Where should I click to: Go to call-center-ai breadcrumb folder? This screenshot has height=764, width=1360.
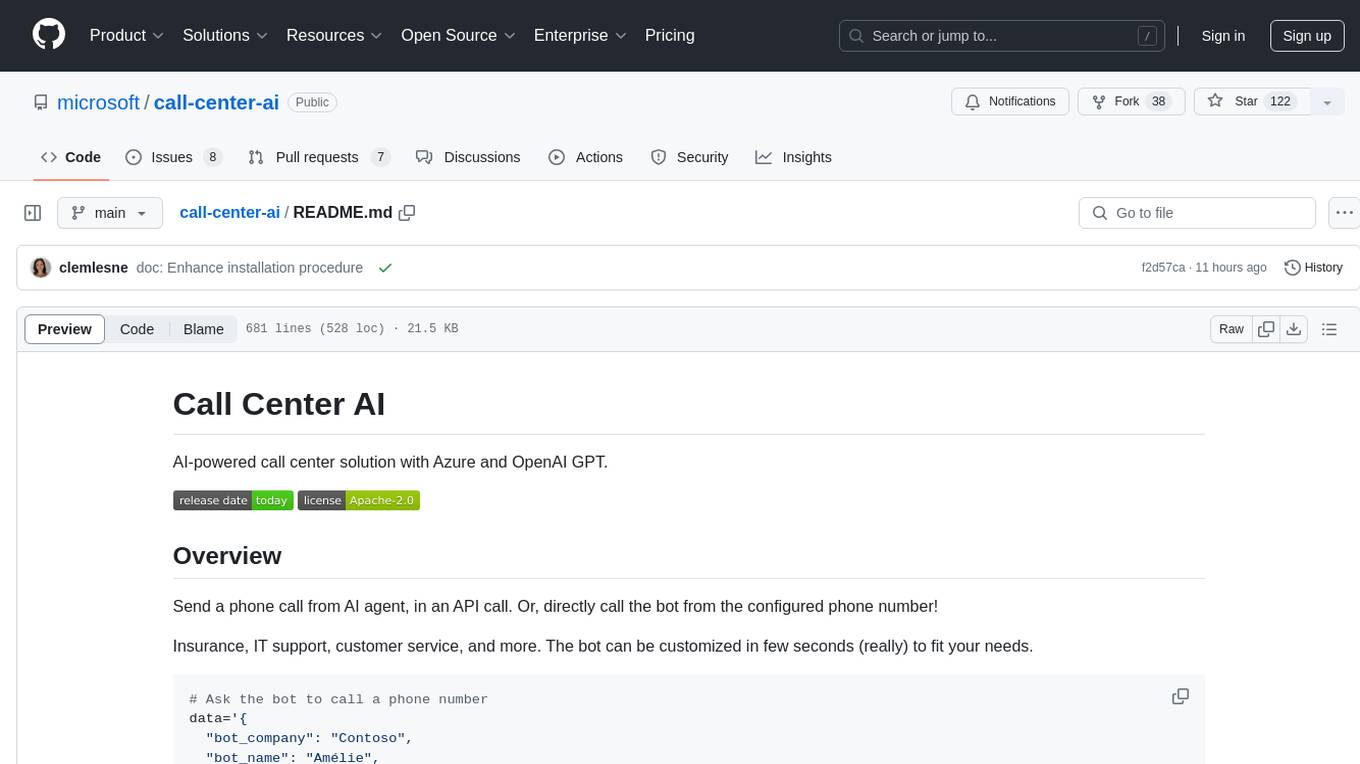tap(230, 213)
